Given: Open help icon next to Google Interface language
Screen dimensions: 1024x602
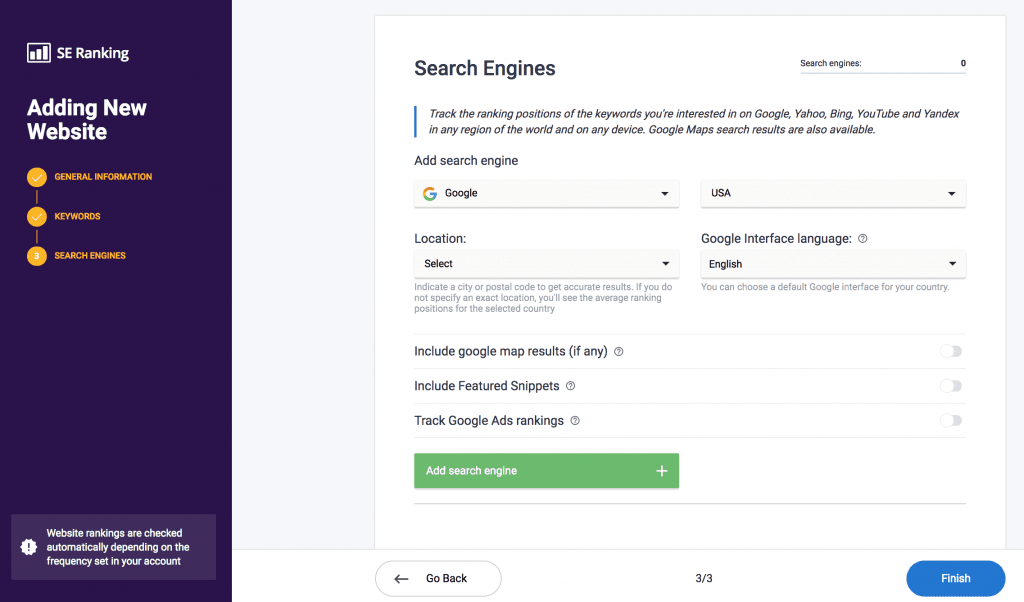Looking at the screenshot, I should (863, 239).
